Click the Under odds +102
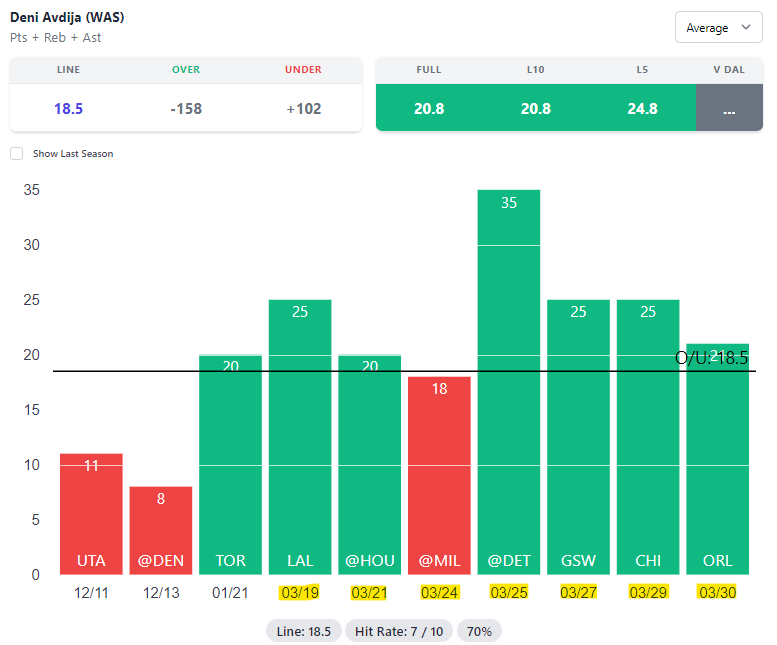The image size is (777, 645). point(303,108)
